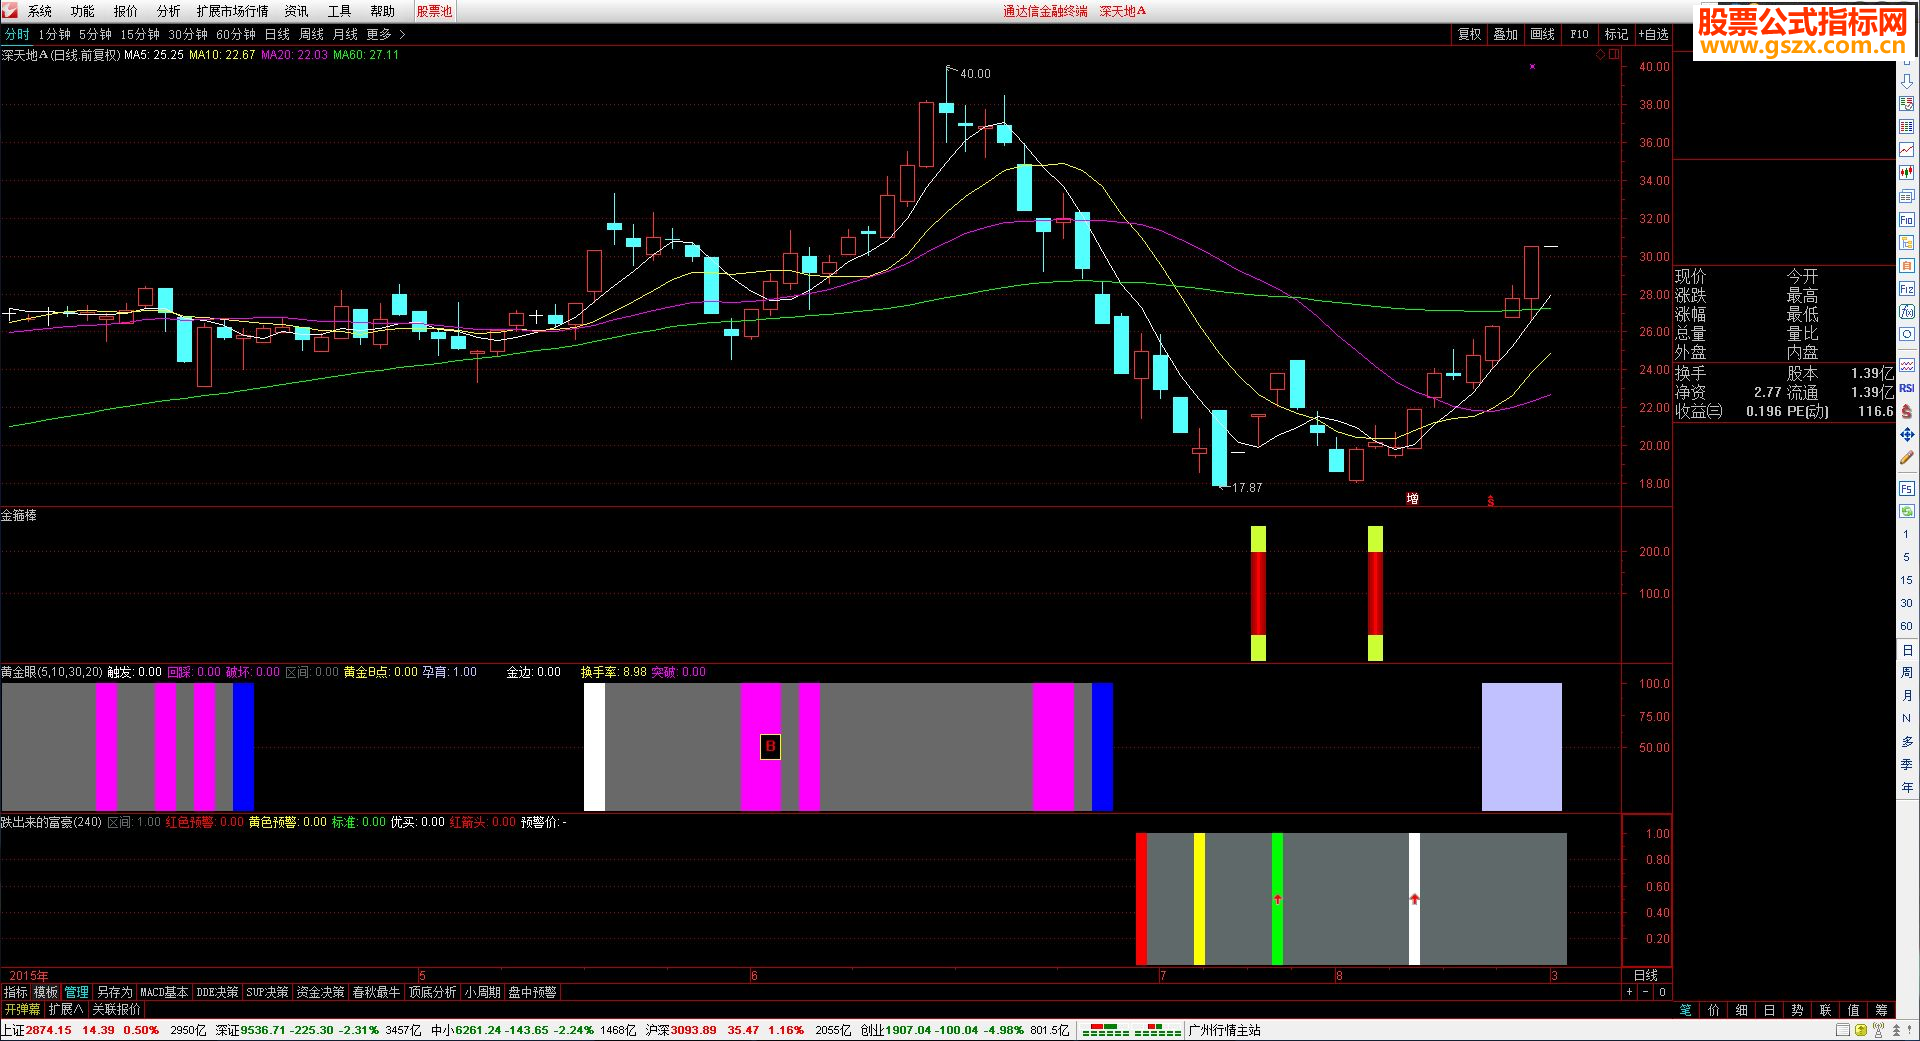Open the 功能 menu
This screenshot has width=1920, height=1041.
[82, 11]
